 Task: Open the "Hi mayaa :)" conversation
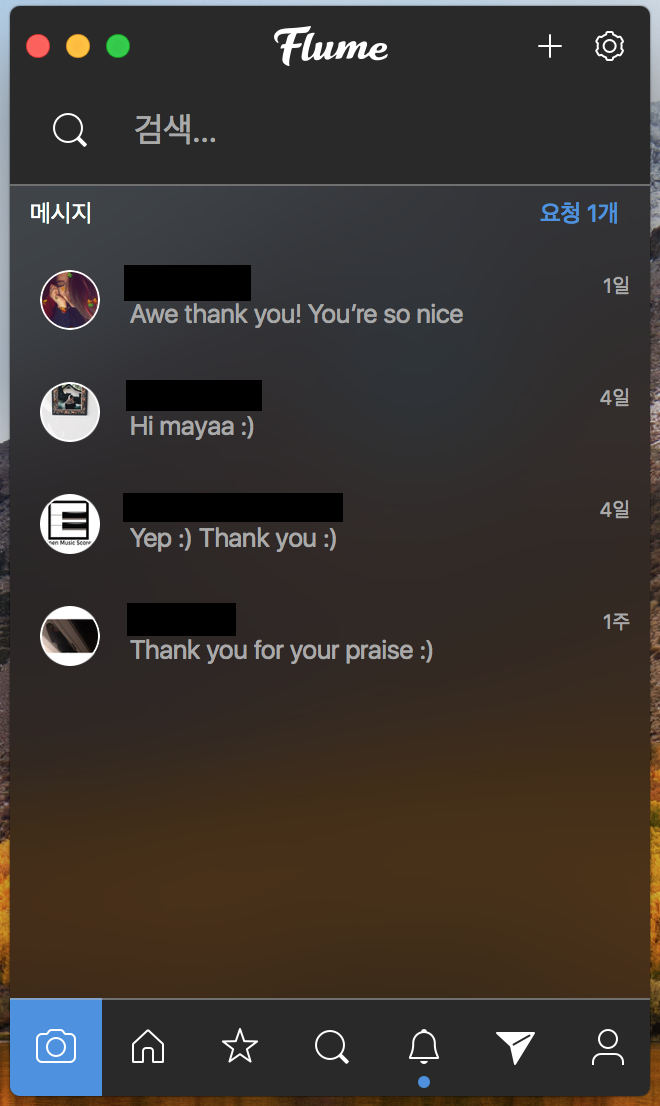[330, 412]
